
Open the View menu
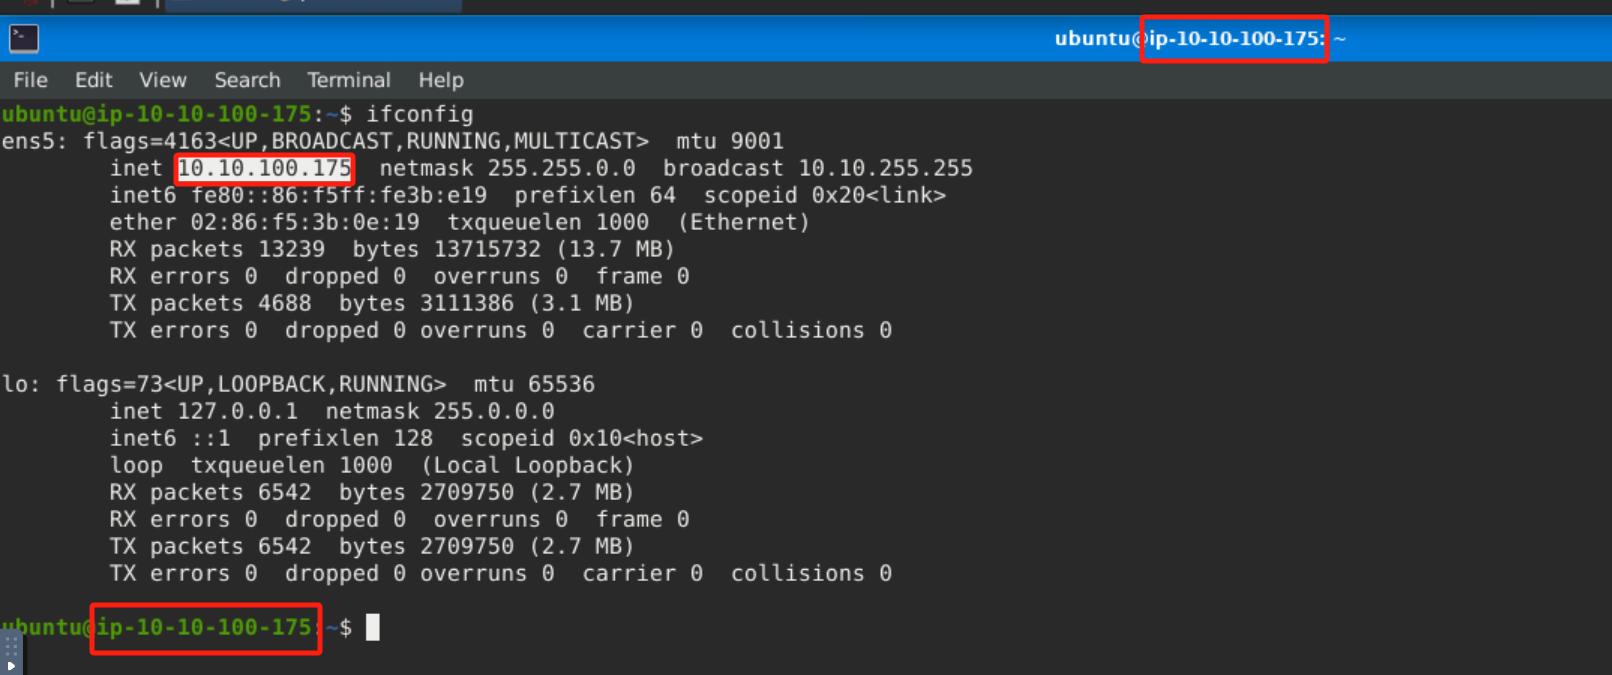[x=162, y=80]
